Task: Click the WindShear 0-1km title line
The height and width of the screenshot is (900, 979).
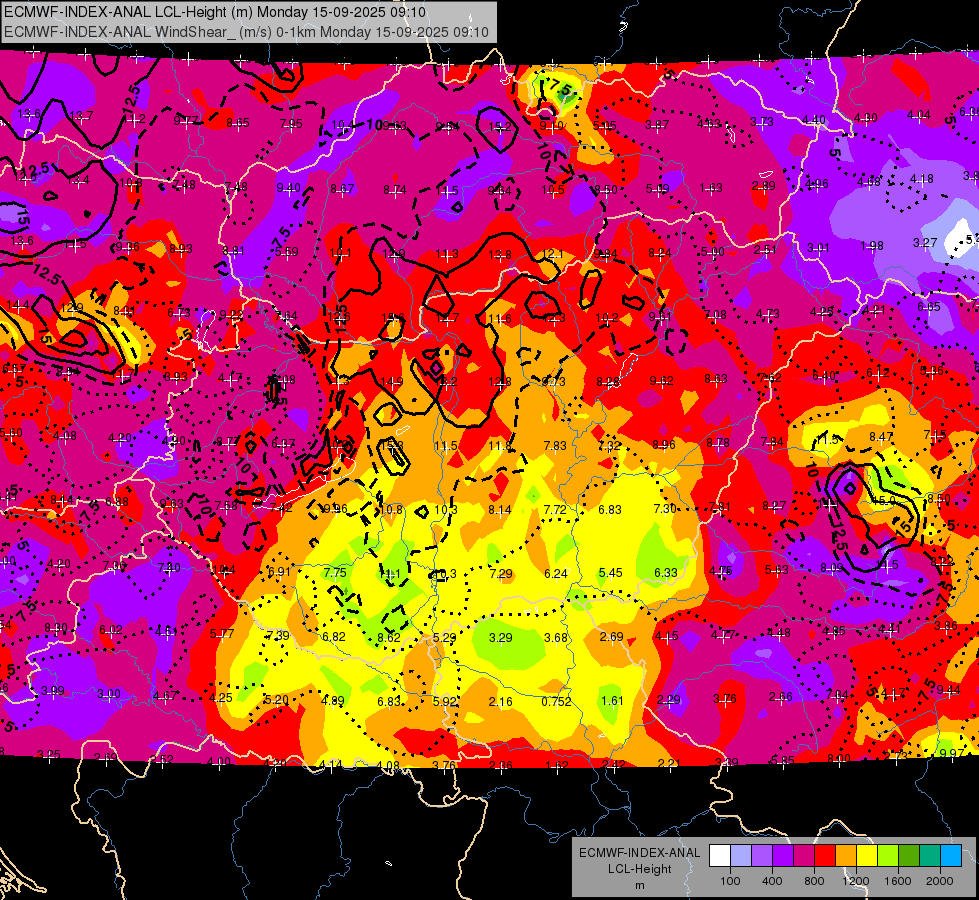Action: point(246,32)
